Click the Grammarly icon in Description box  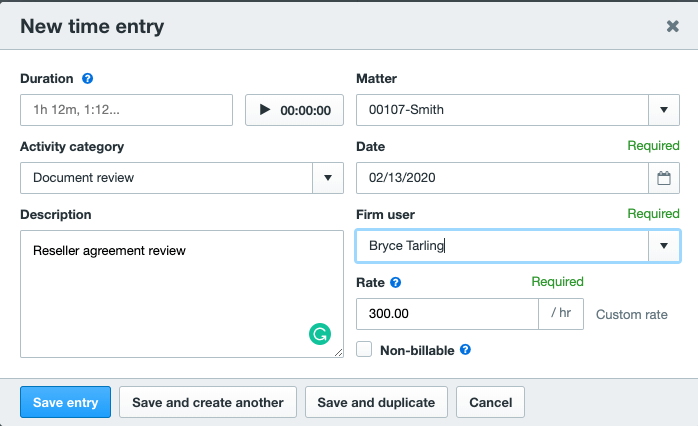320,335
